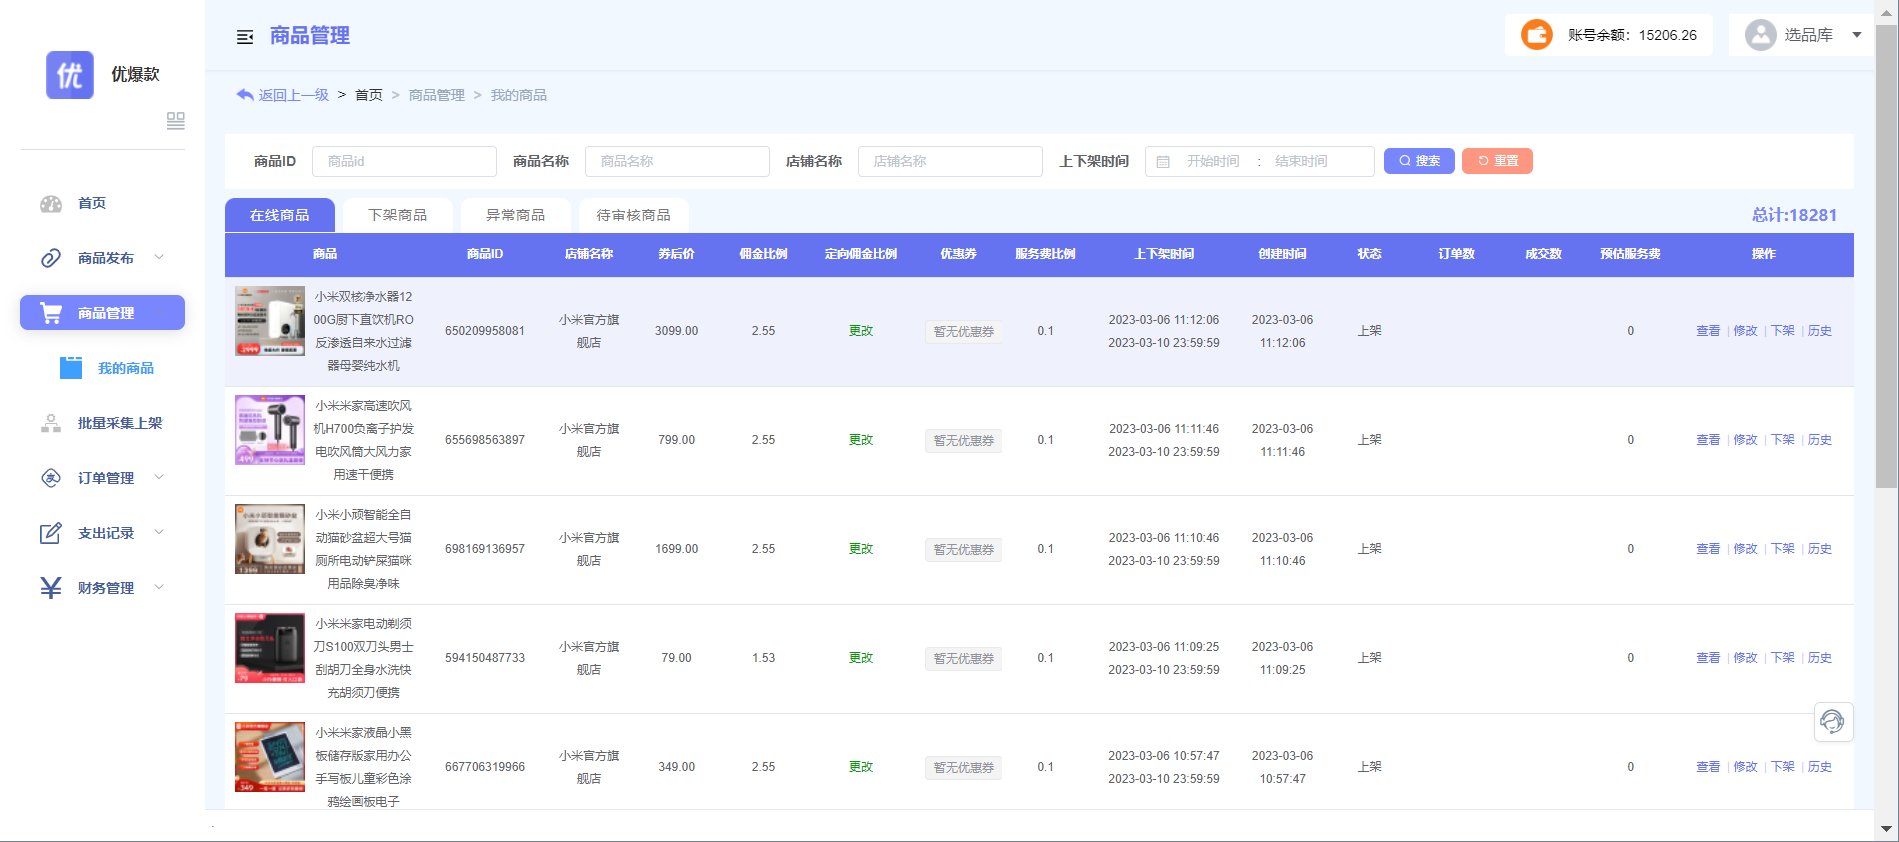The image size is (1899, 842).
Task: Click 下架 for 小米米家电动剃须刀 row
Action: coord(1783,658)
